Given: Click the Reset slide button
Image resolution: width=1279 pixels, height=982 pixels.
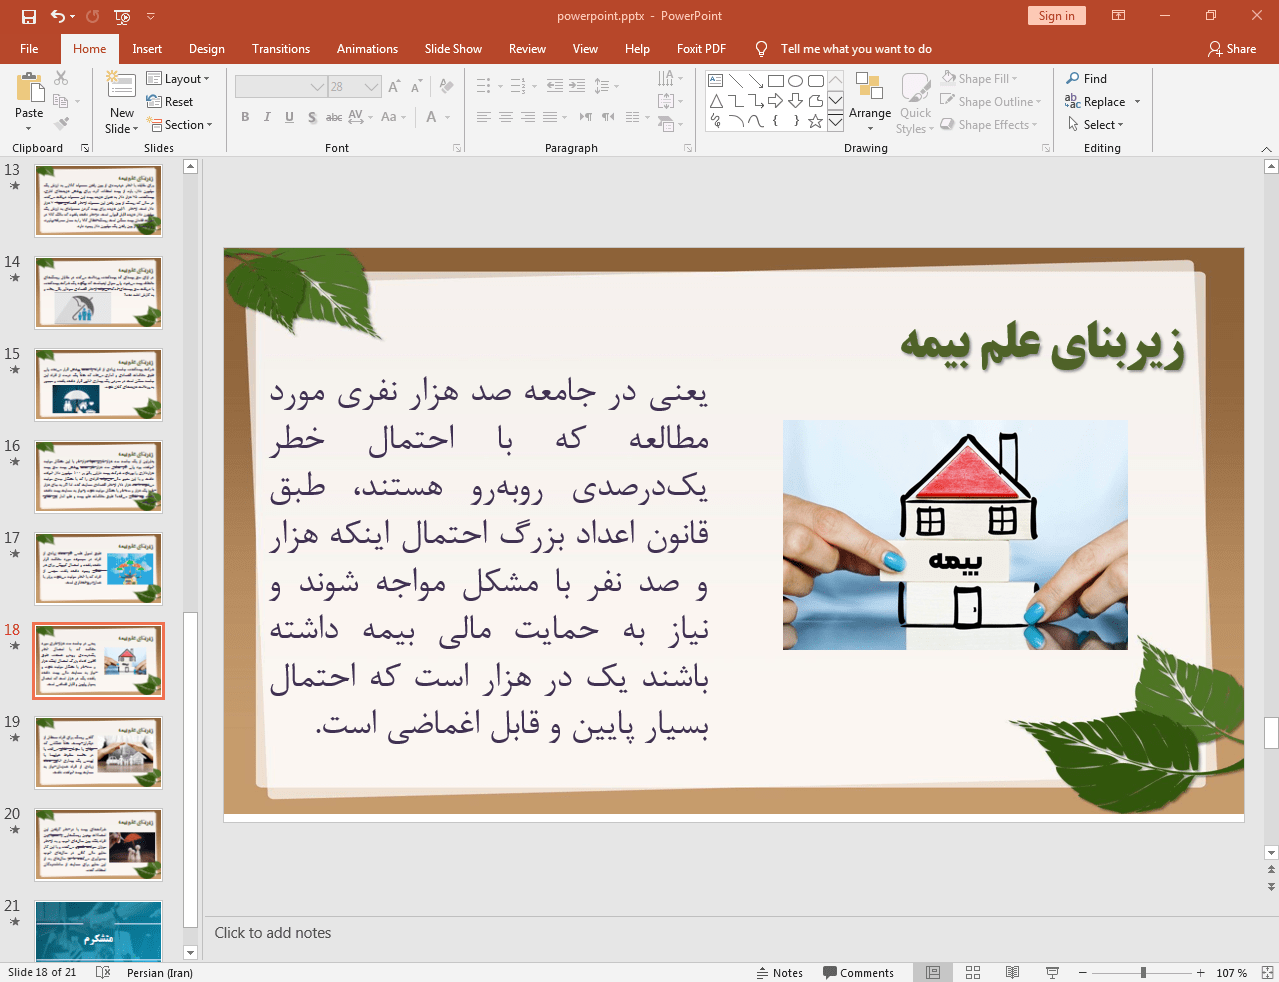Looking at the screenshot, I should point(170,101).
